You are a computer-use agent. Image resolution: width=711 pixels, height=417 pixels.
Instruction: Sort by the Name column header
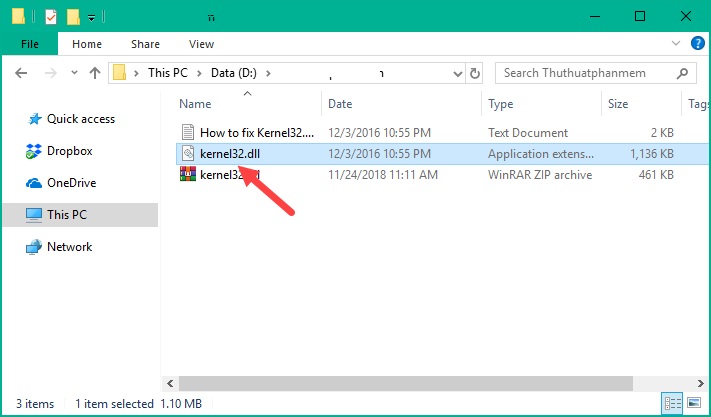195,104
